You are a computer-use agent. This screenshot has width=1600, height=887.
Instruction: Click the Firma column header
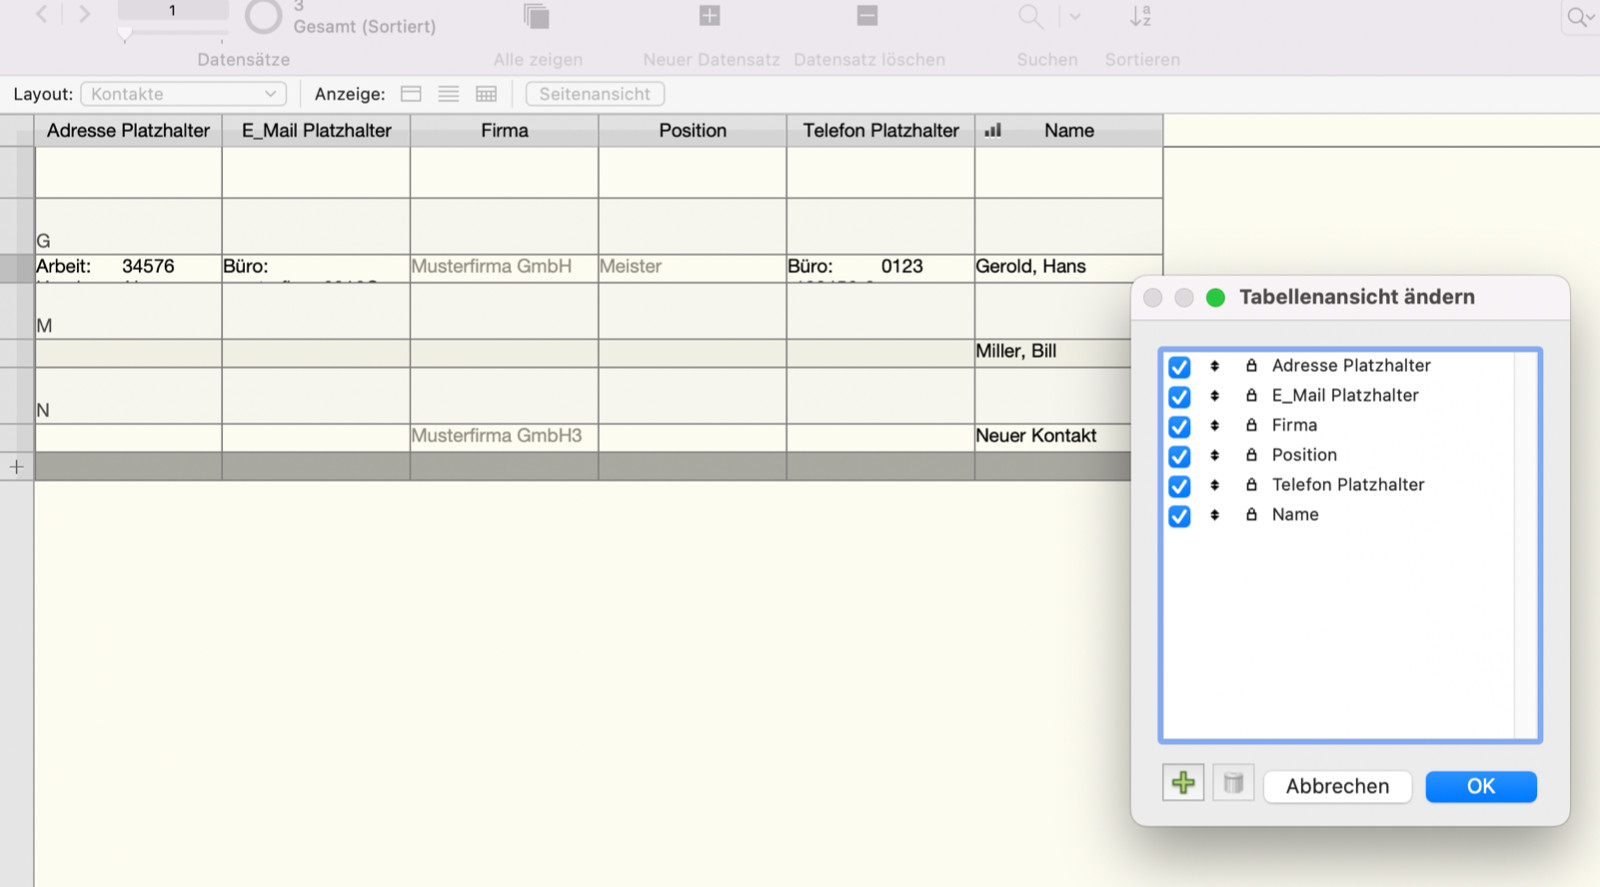[x=504, y=130]
